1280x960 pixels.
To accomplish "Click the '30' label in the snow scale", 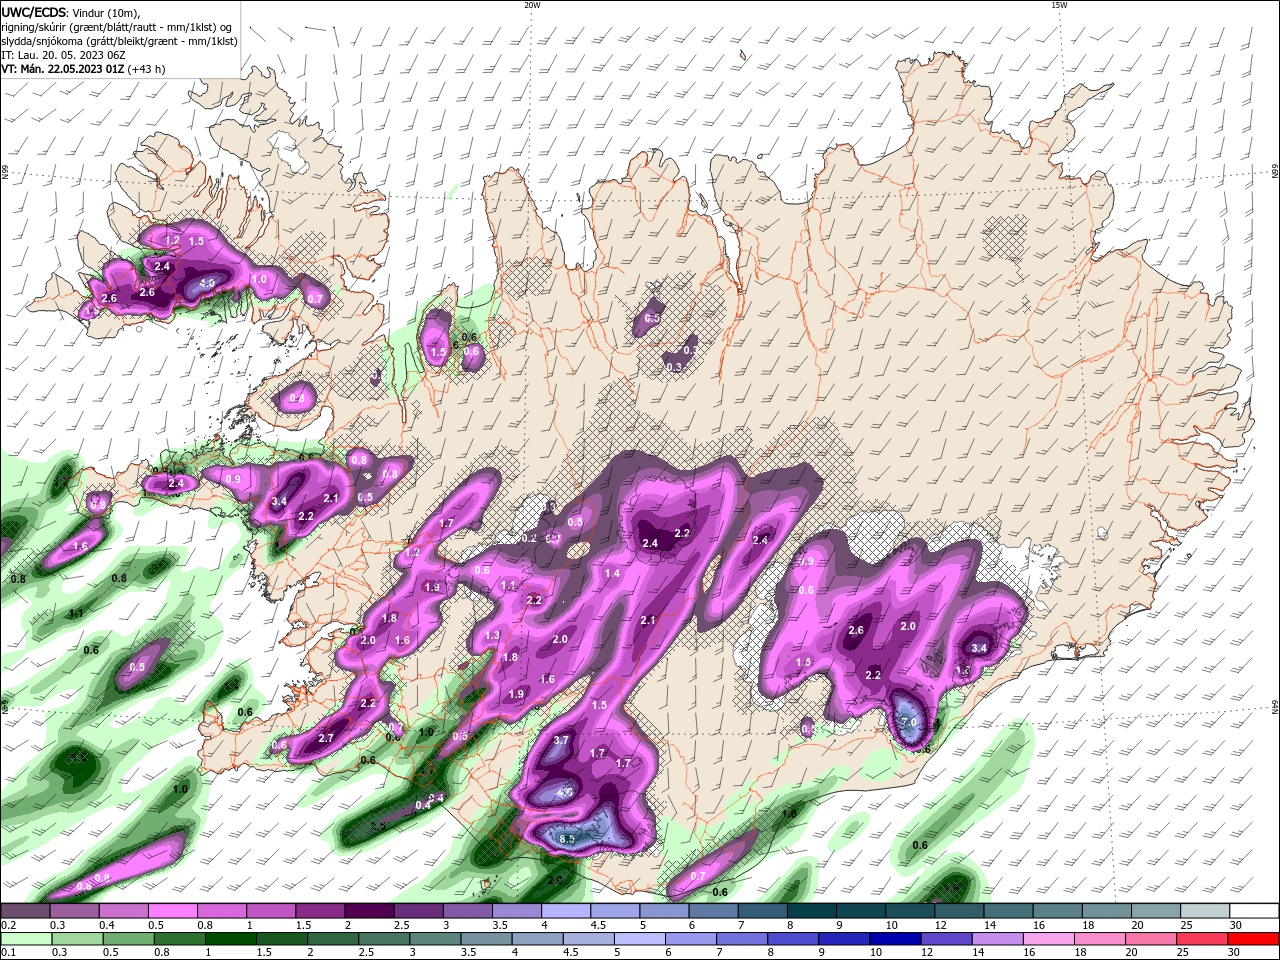I will point(1236,926).
